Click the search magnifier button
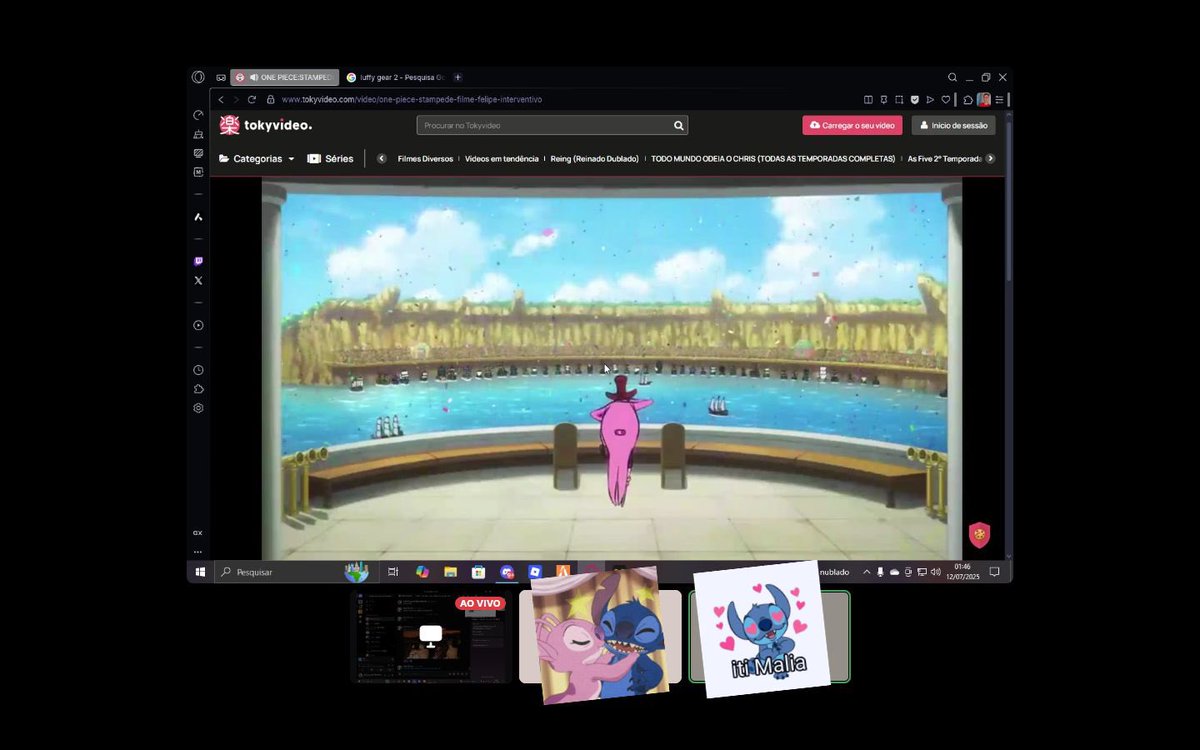This screenshot has width=1200, height=750. click(678, 125)
